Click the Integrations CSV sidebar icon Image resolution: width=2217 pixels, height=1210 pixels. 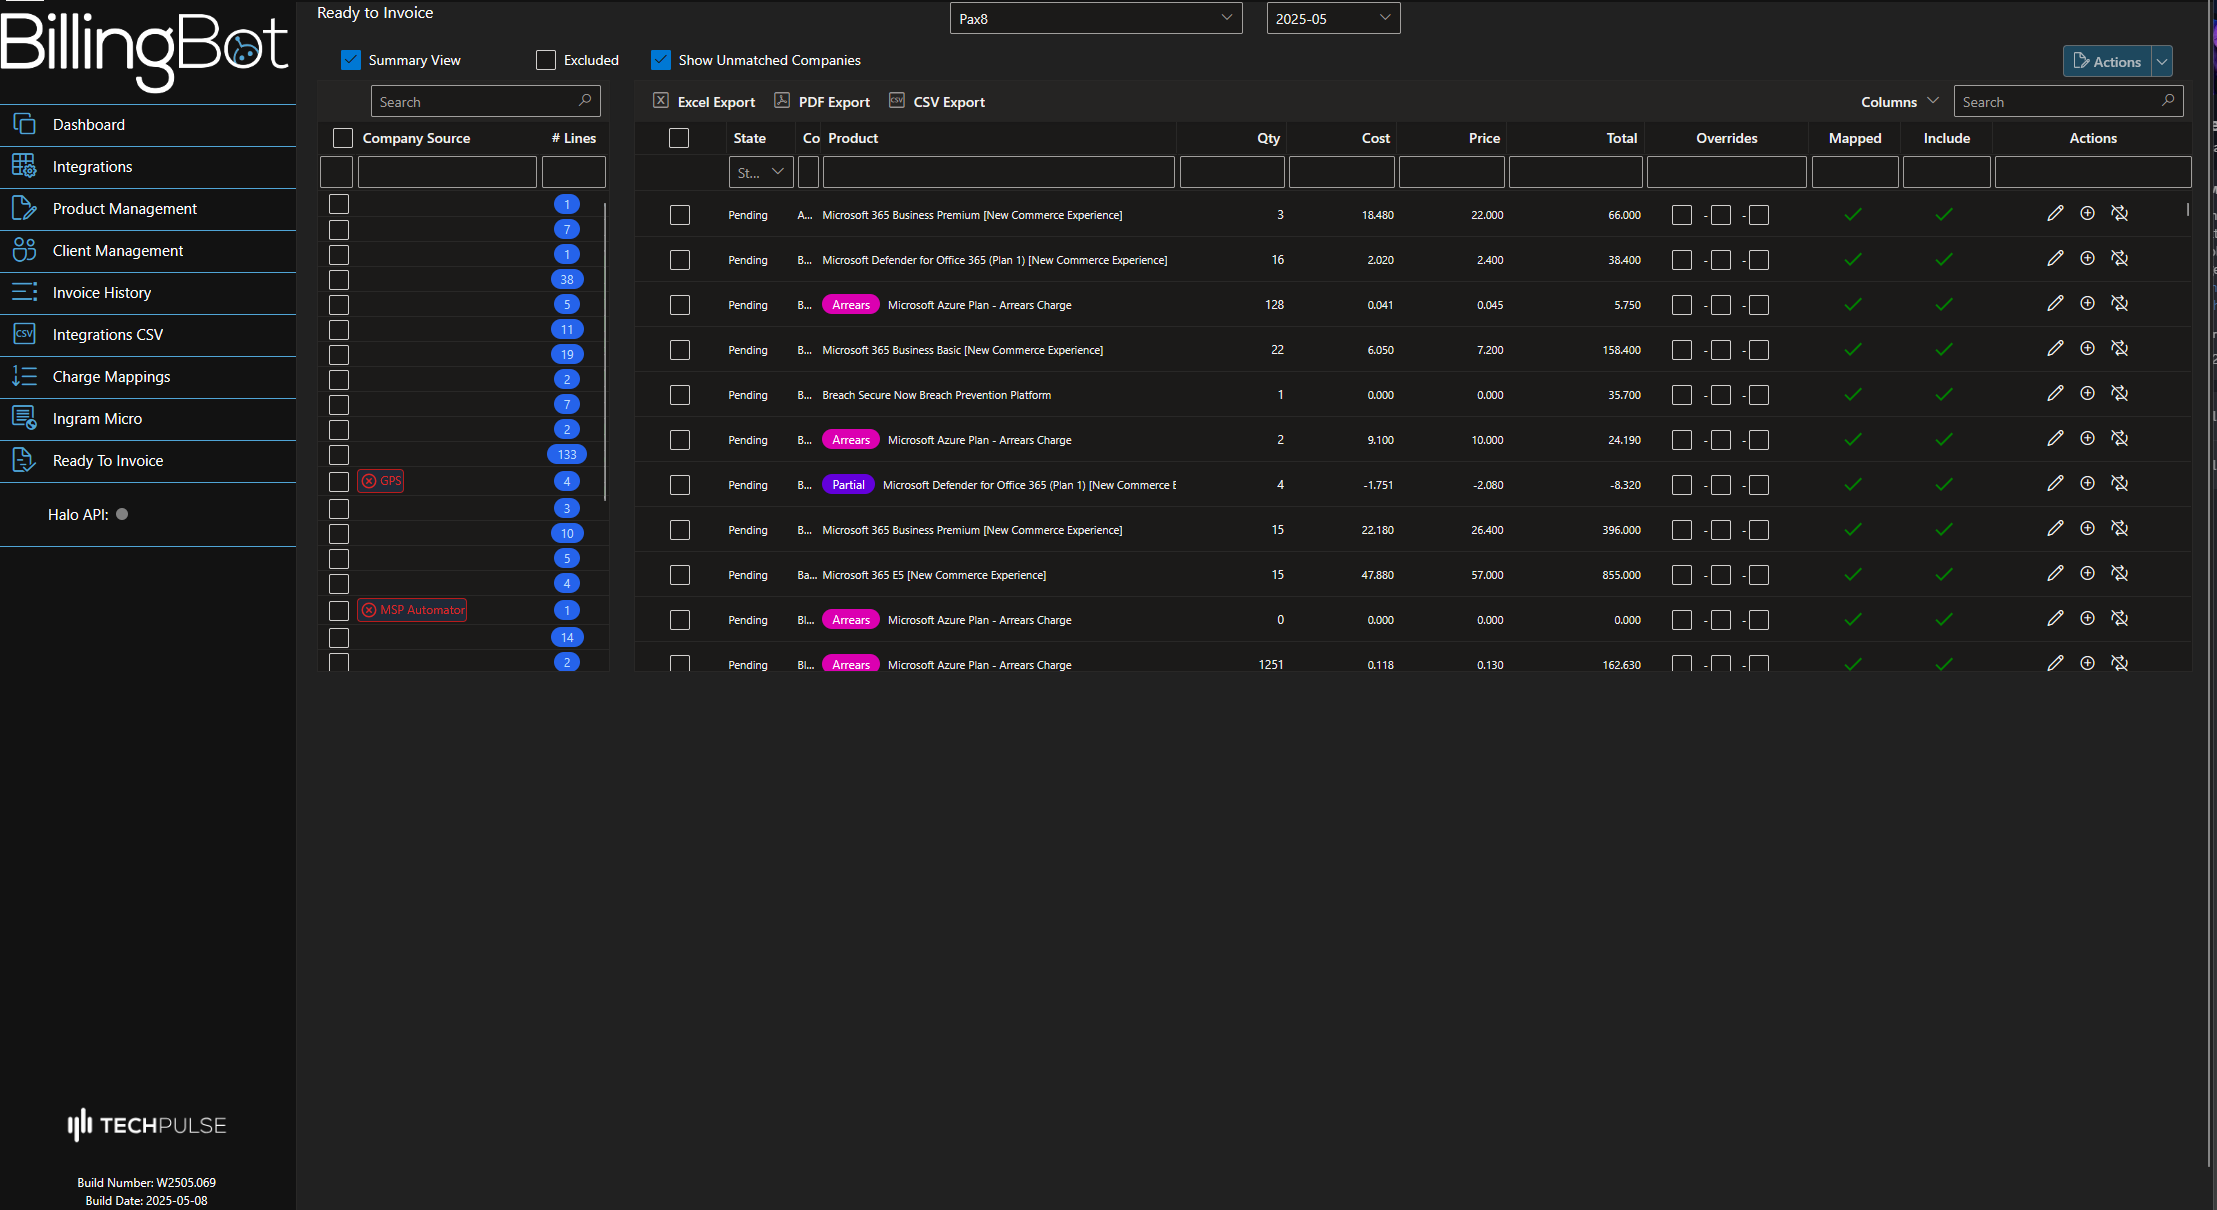(x=24, y=334)
